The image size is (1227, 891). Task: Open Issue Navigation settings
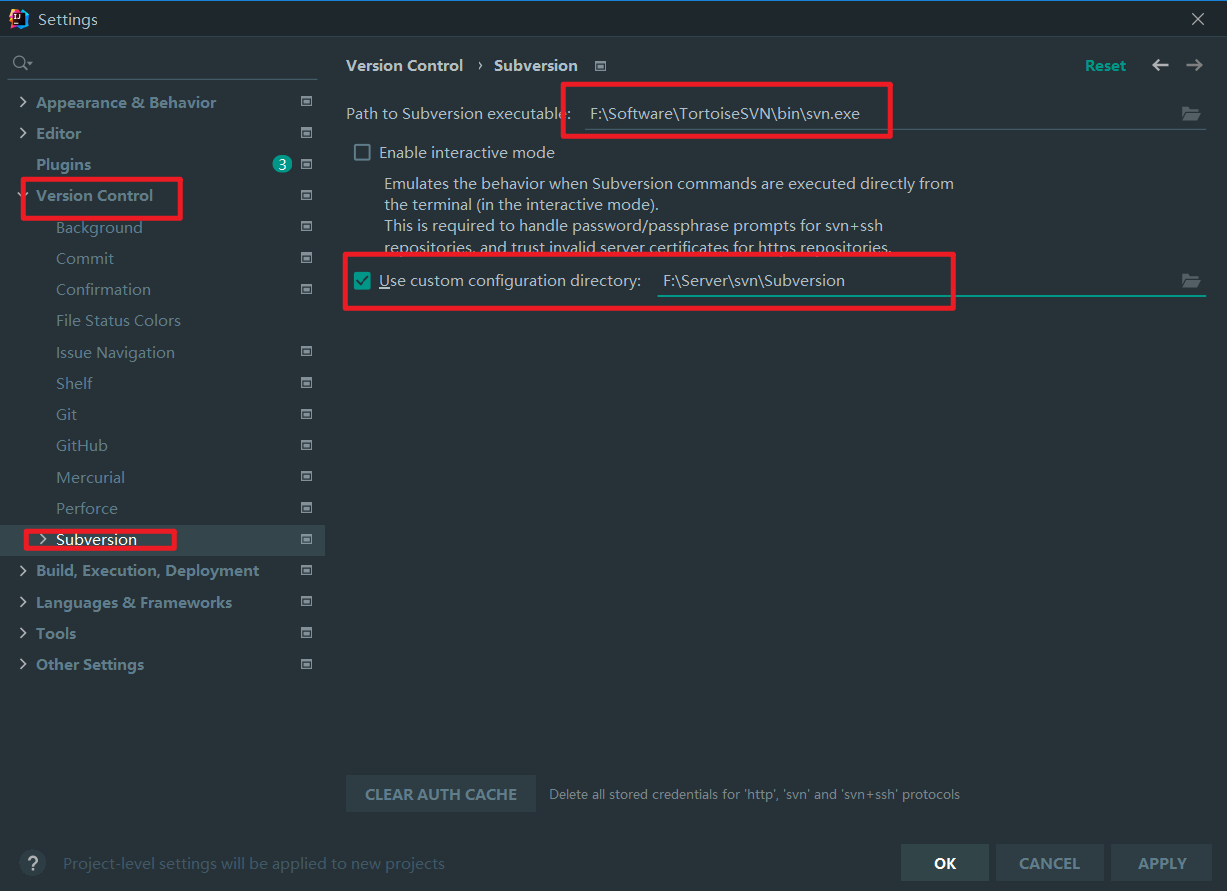(x=115, y=352)
